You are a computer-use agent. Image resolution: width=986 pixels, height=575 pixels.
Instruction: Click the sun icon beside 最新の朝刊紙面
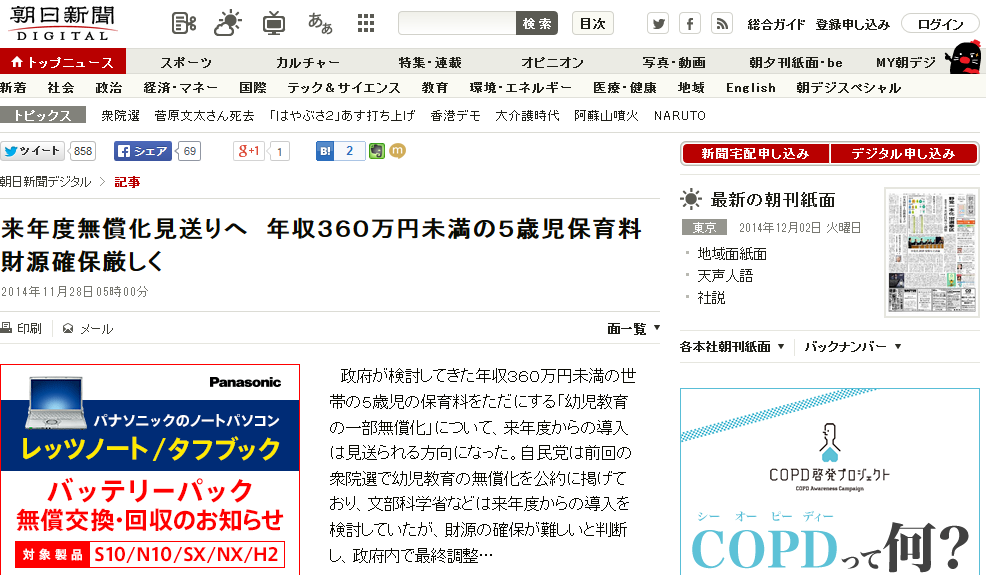coord(690,199)
